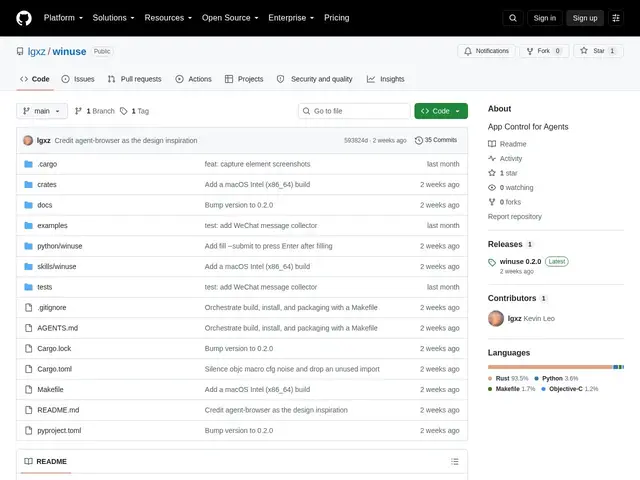
Task: Expand the Open Source menu
Action: click(x=230, y=18)
